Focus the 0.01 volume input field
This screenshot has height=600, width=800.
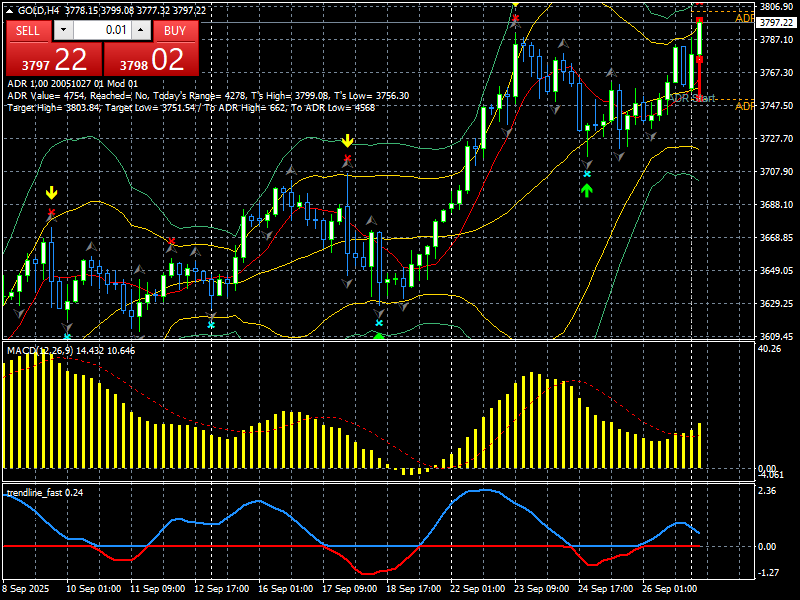tap(103, 30)
